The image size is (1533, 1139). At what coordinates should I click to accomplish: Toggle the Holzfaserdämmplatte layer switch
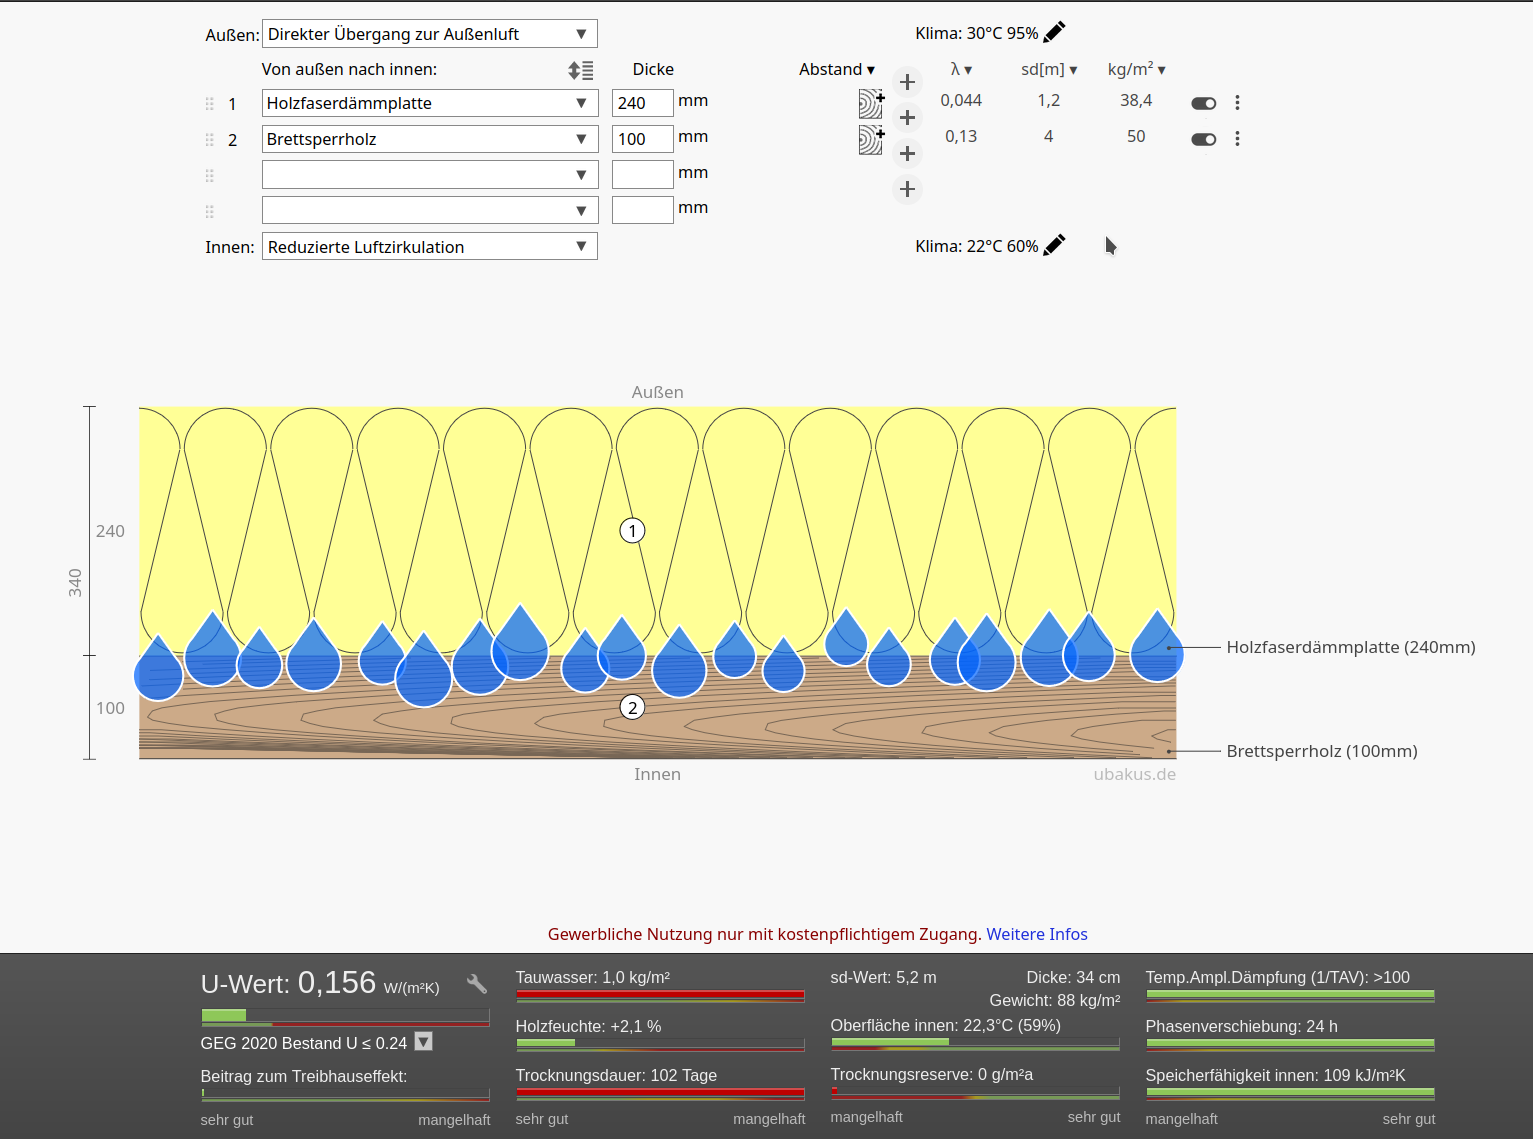coord(1203,103)
